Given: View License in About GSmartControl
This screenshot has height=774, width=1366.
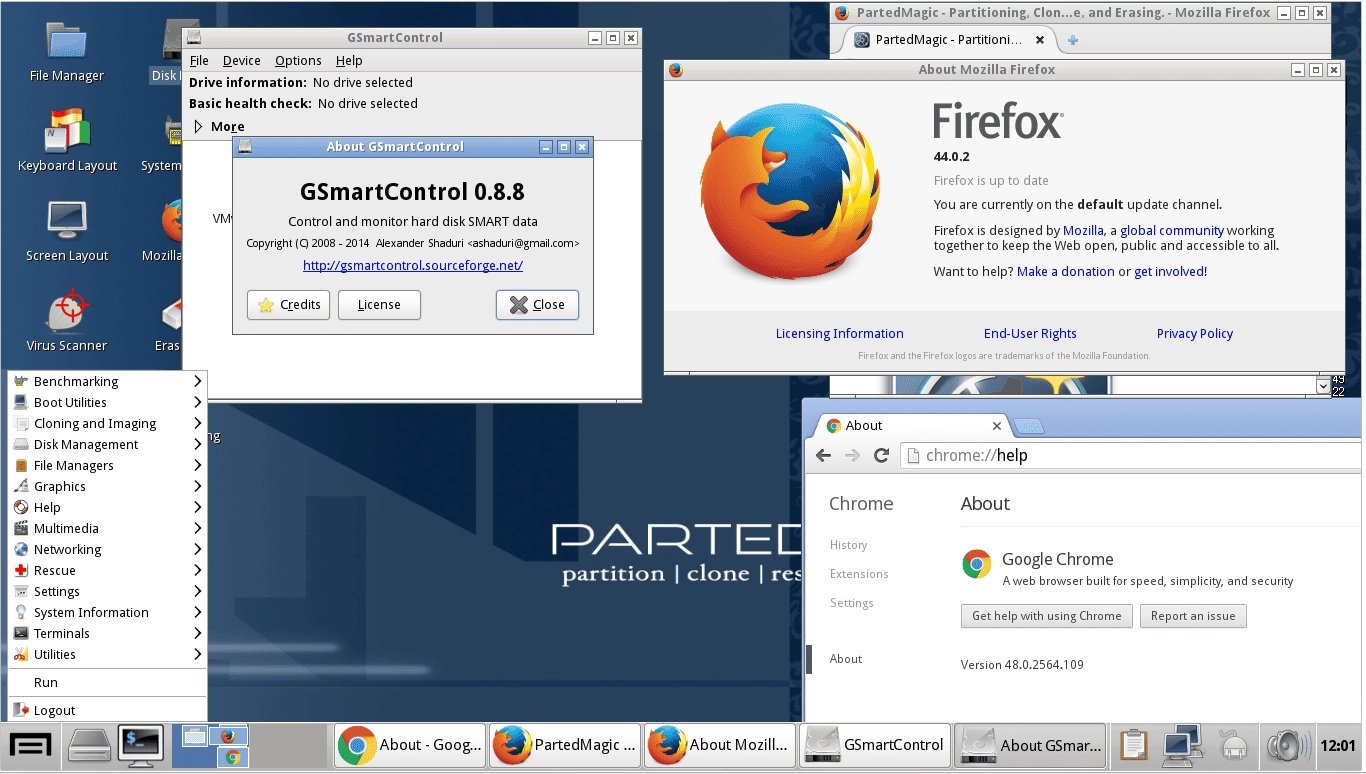Looking at the screenshot, I should 379,305.
